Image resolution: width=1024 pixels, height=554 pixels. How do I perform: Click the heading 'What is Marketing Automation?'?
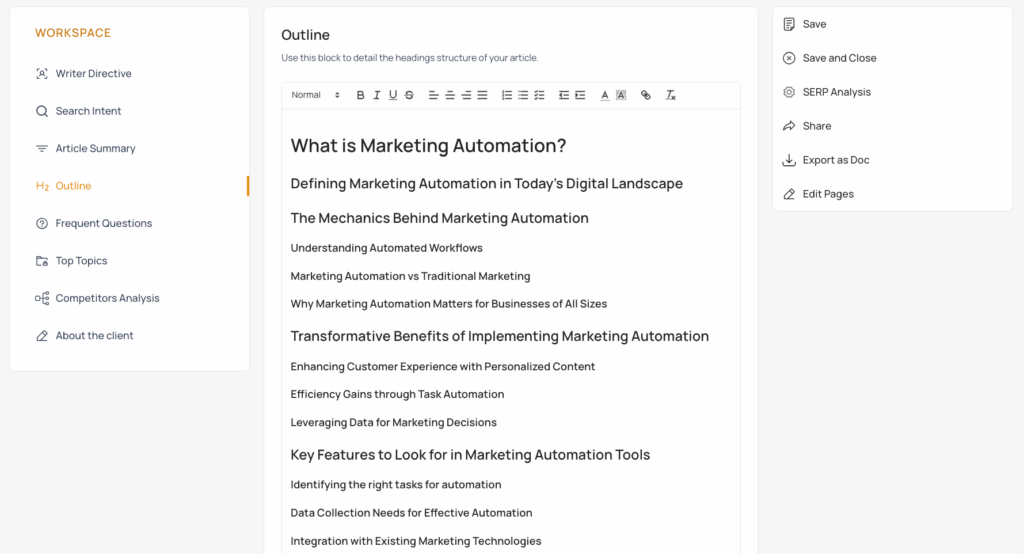pos(428,146)
